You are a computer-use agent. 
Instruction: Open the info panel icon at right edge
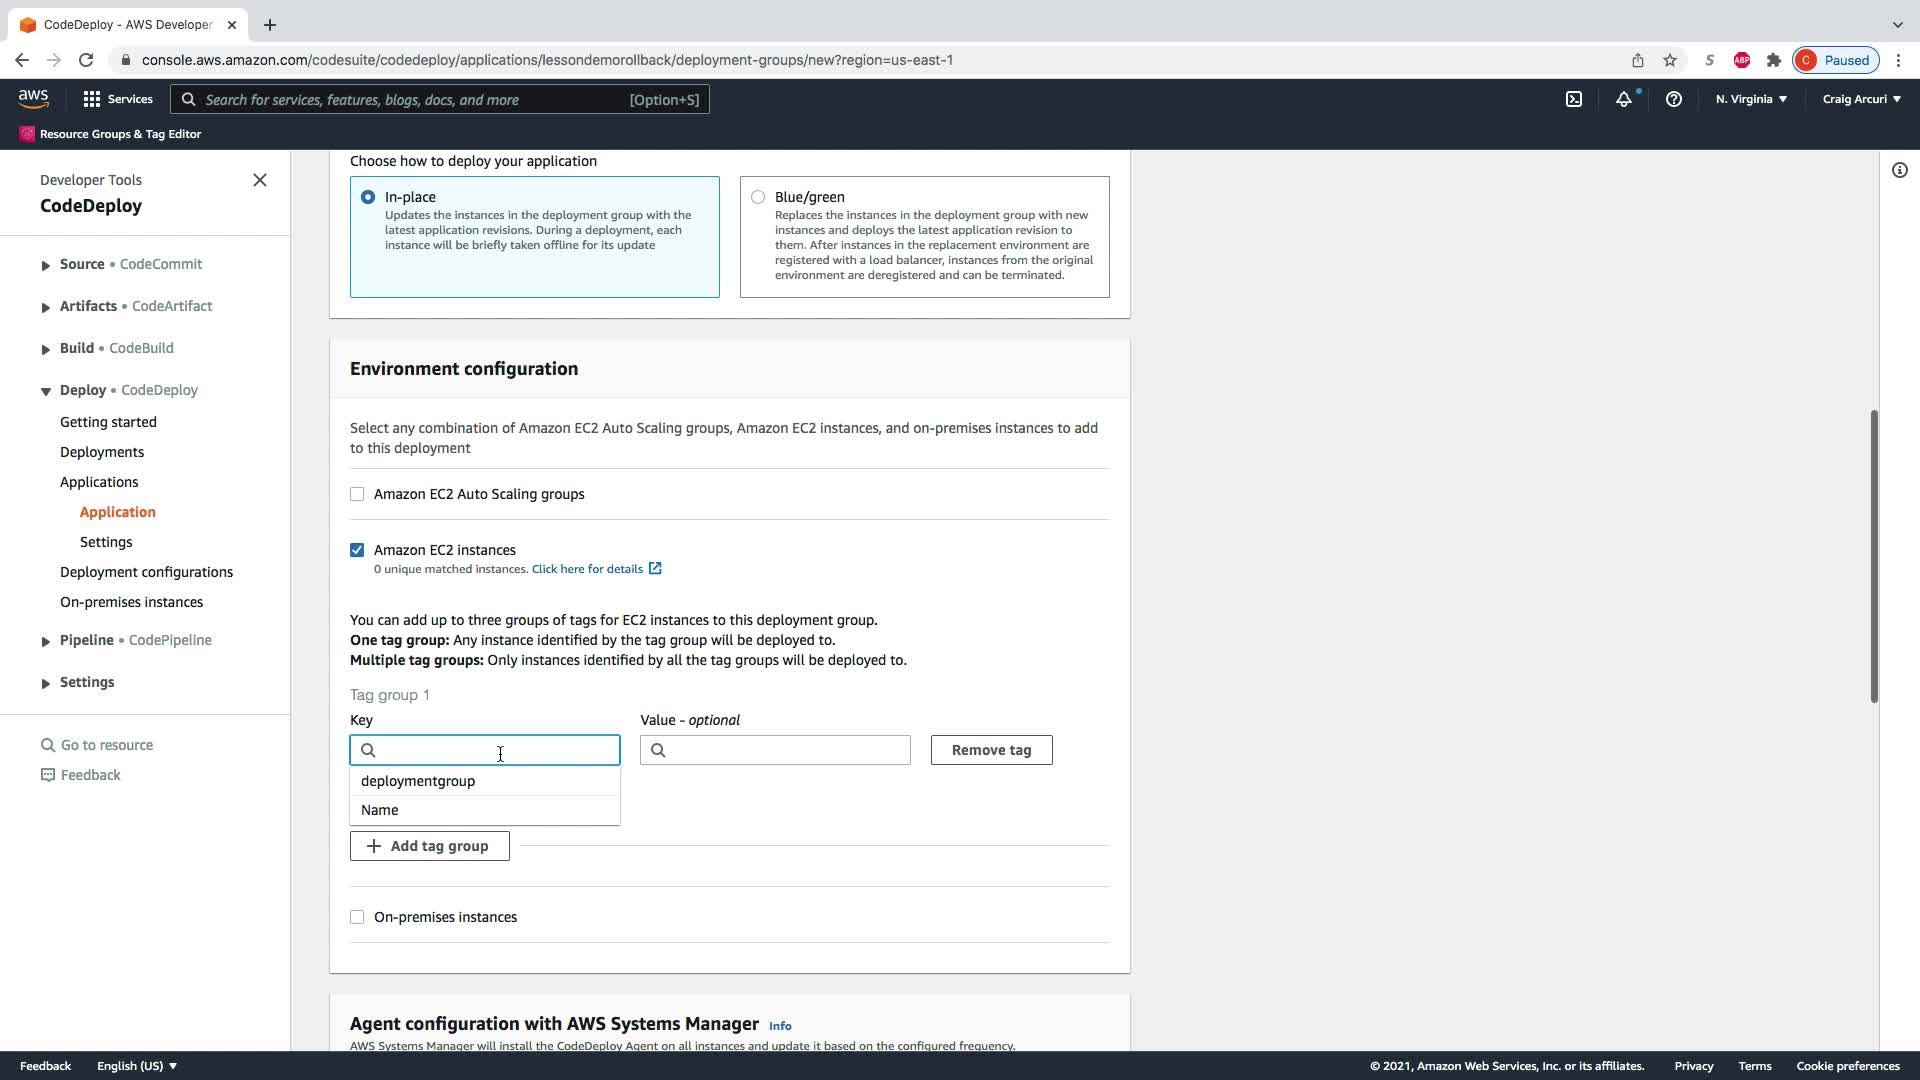(1899, 170)
